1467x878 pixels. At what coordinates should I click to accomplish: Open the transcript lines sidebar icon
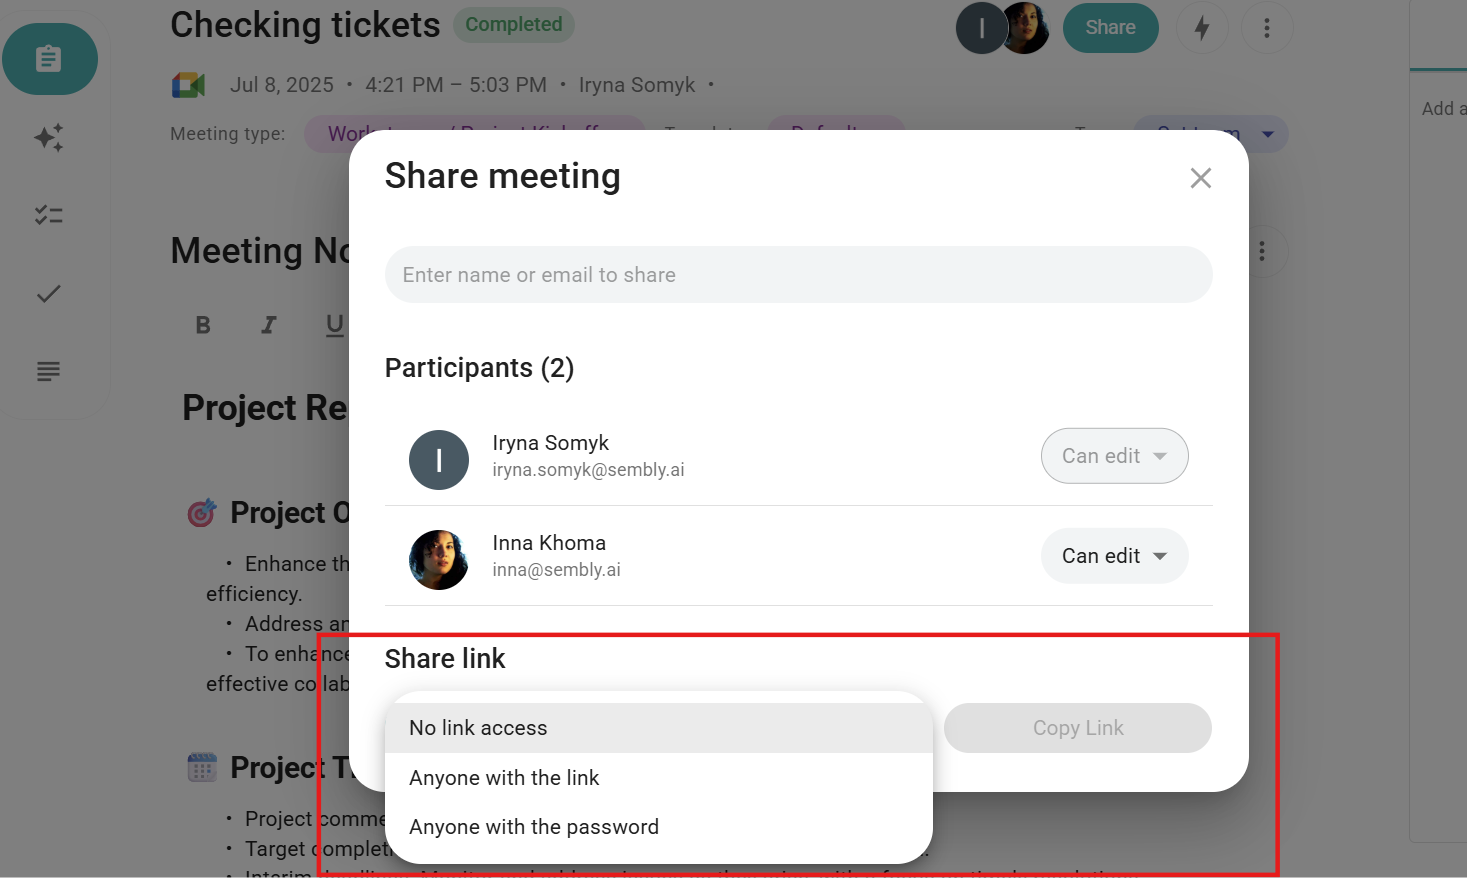point(49,371)
